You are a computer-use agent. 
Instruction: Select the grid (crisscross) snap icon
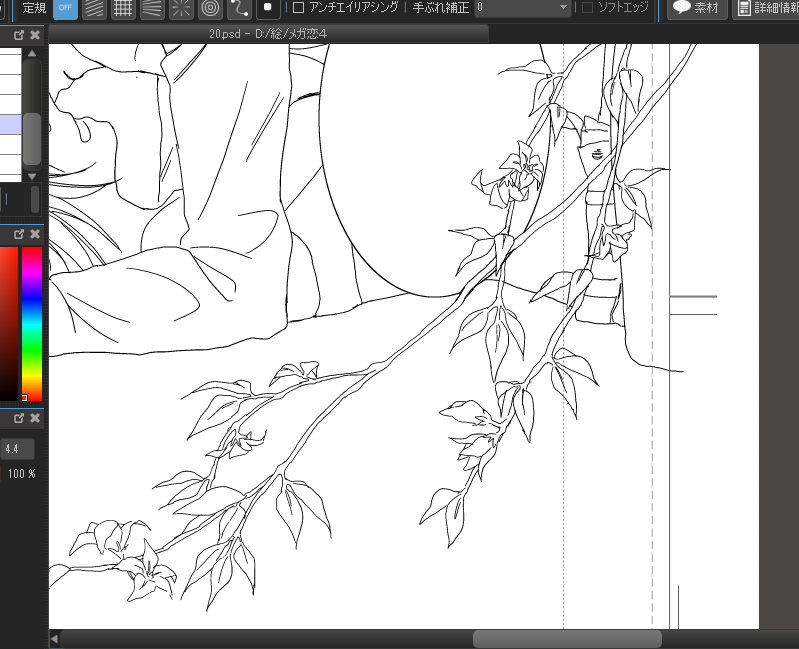tap(123, 8)
